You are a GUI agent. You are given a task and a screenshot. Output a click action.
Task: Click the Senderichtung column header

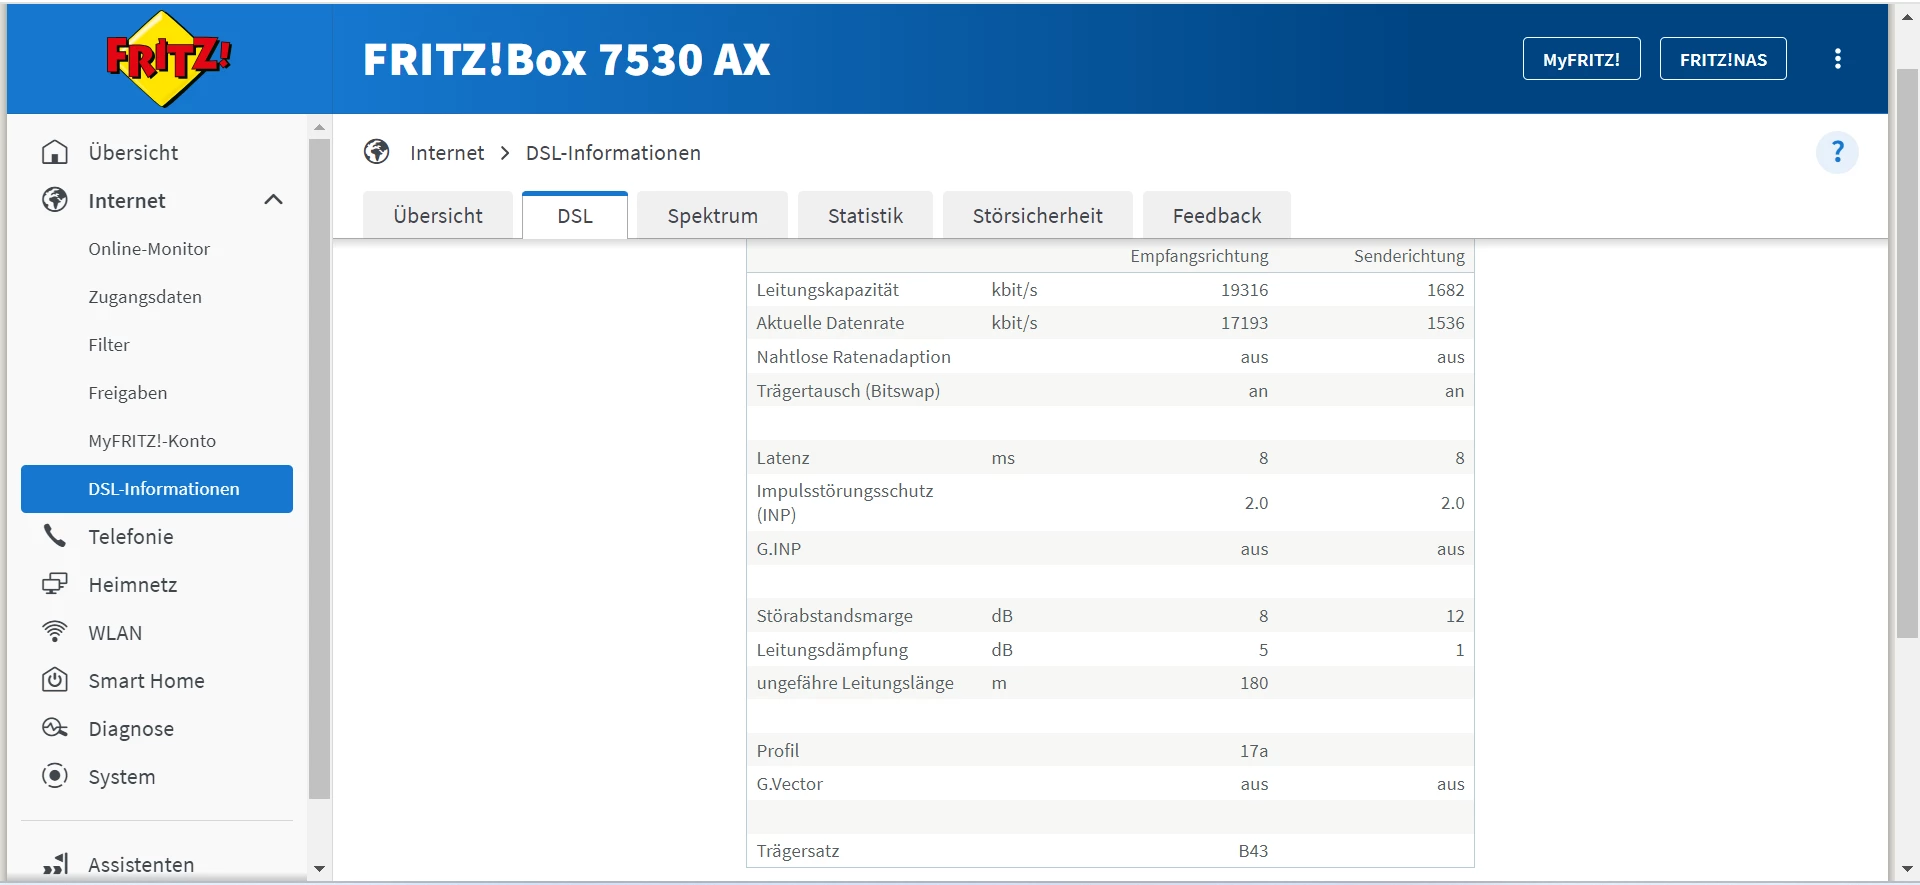[x=1409, y=256]
